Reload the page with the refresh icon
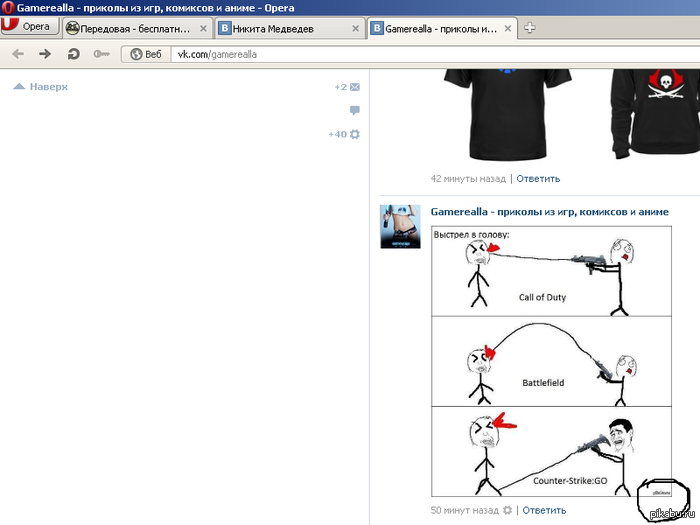Image resolution: width=700 pixels, height=525 pixels. (x=73, y=54)
